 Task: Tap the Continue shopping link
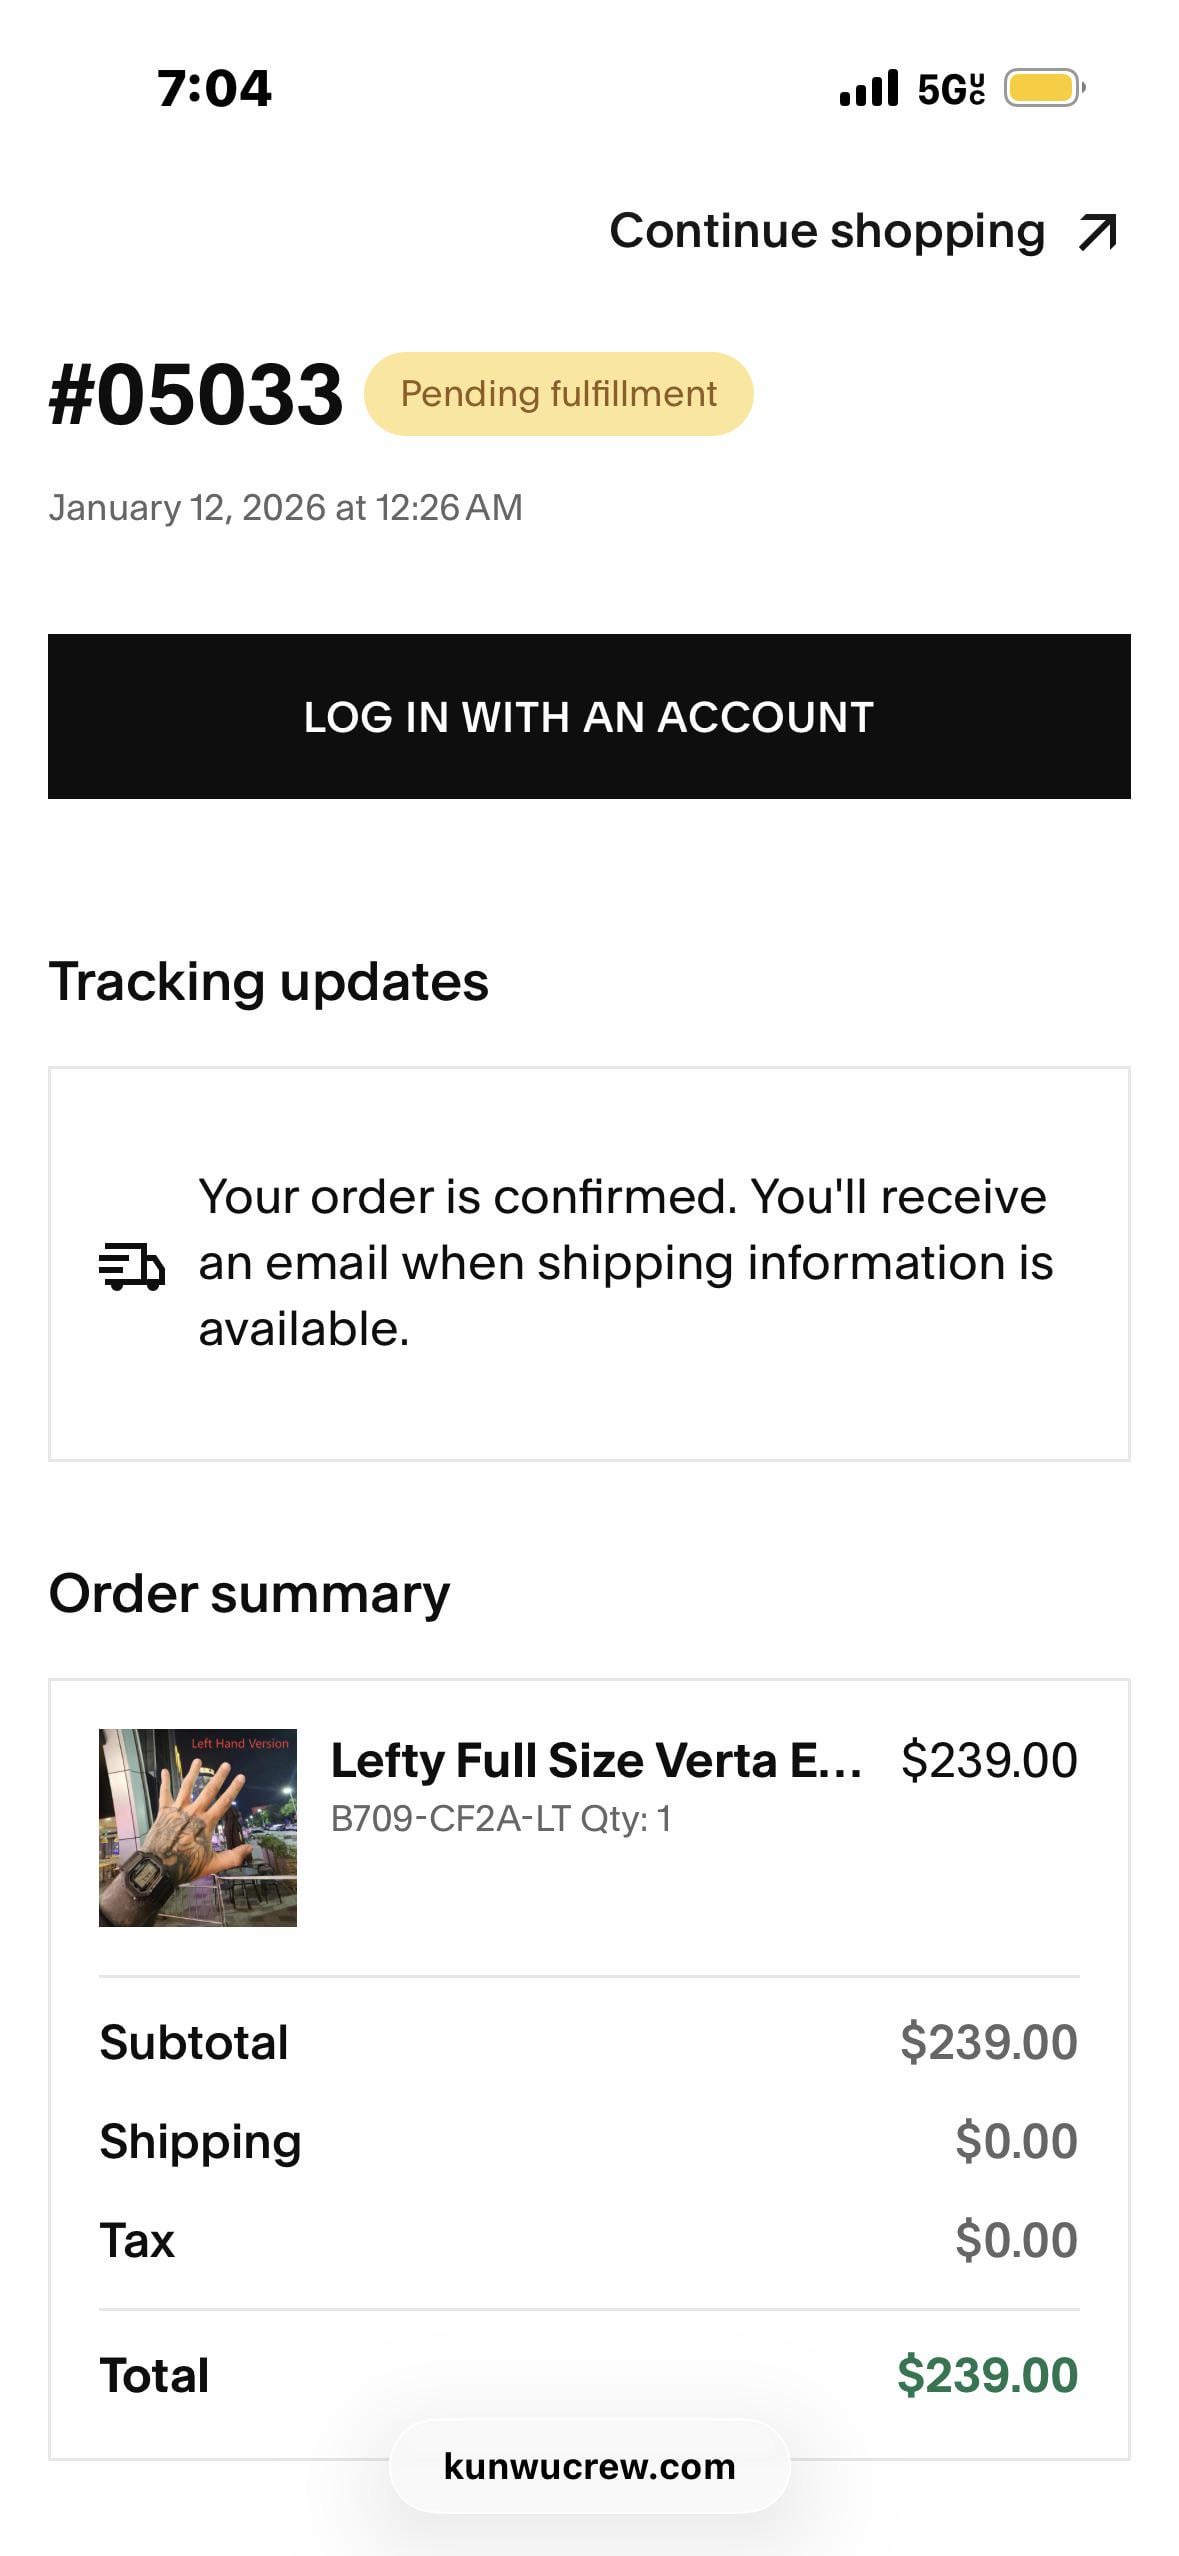pos(827,232)
